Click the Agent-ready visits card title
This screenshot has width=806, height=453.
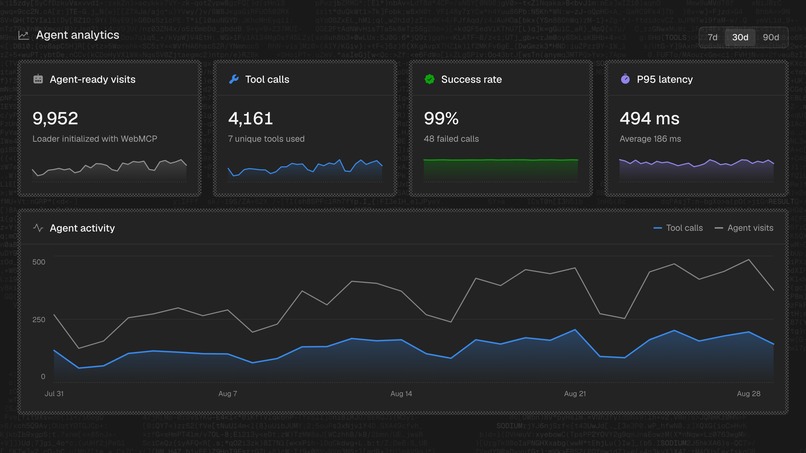(x=93, y=80)
